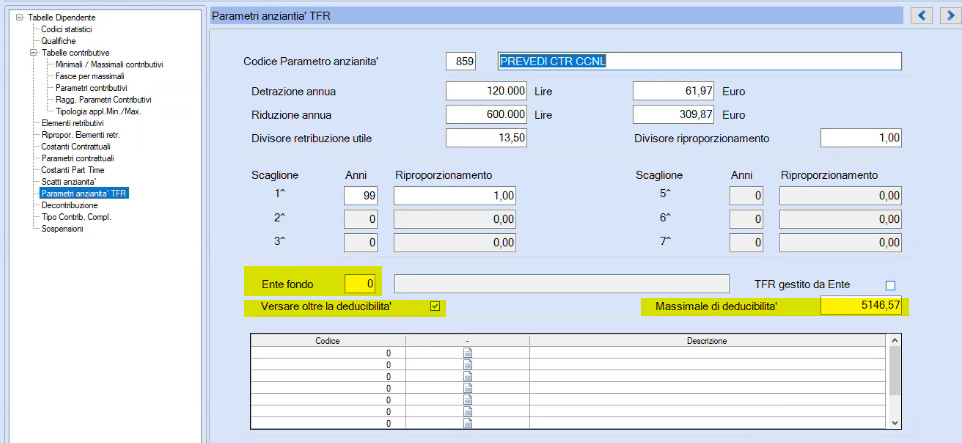Click Riduzione annua Lire field 600.000

(x=487, y=115)
